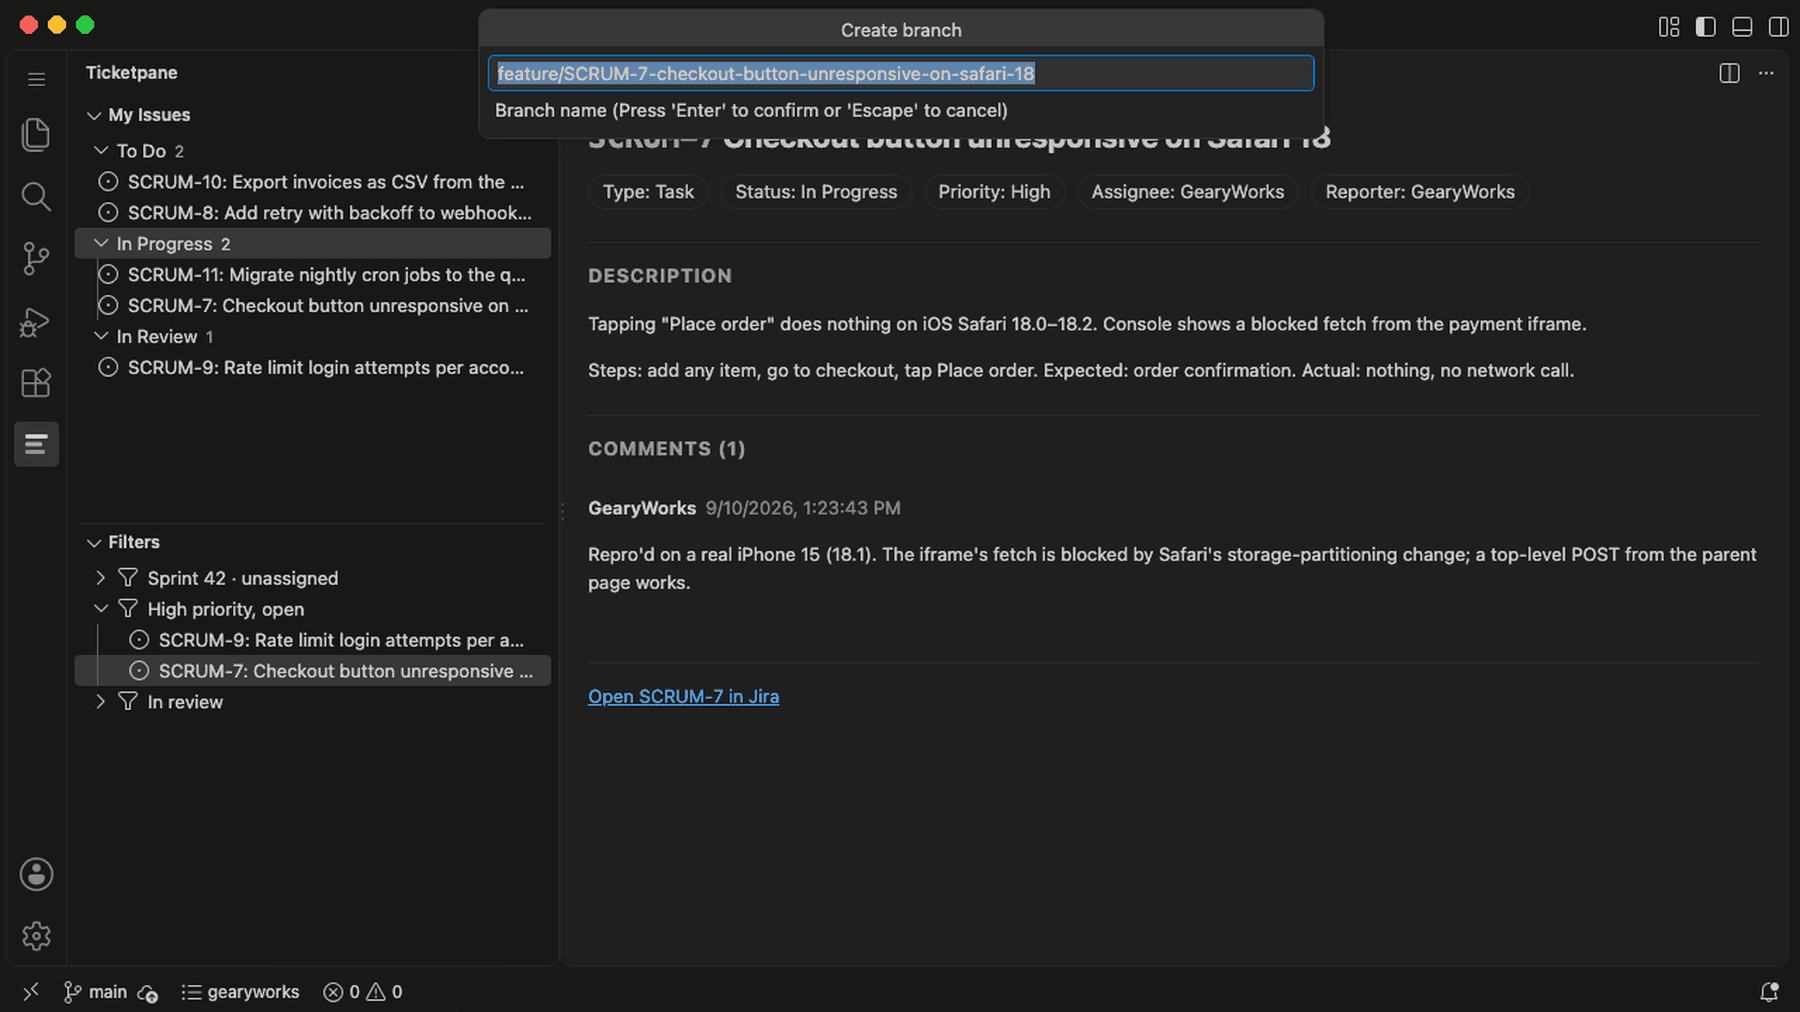Split the editor to the right
1800x1012 pixels.
(x=1729, y=73)
